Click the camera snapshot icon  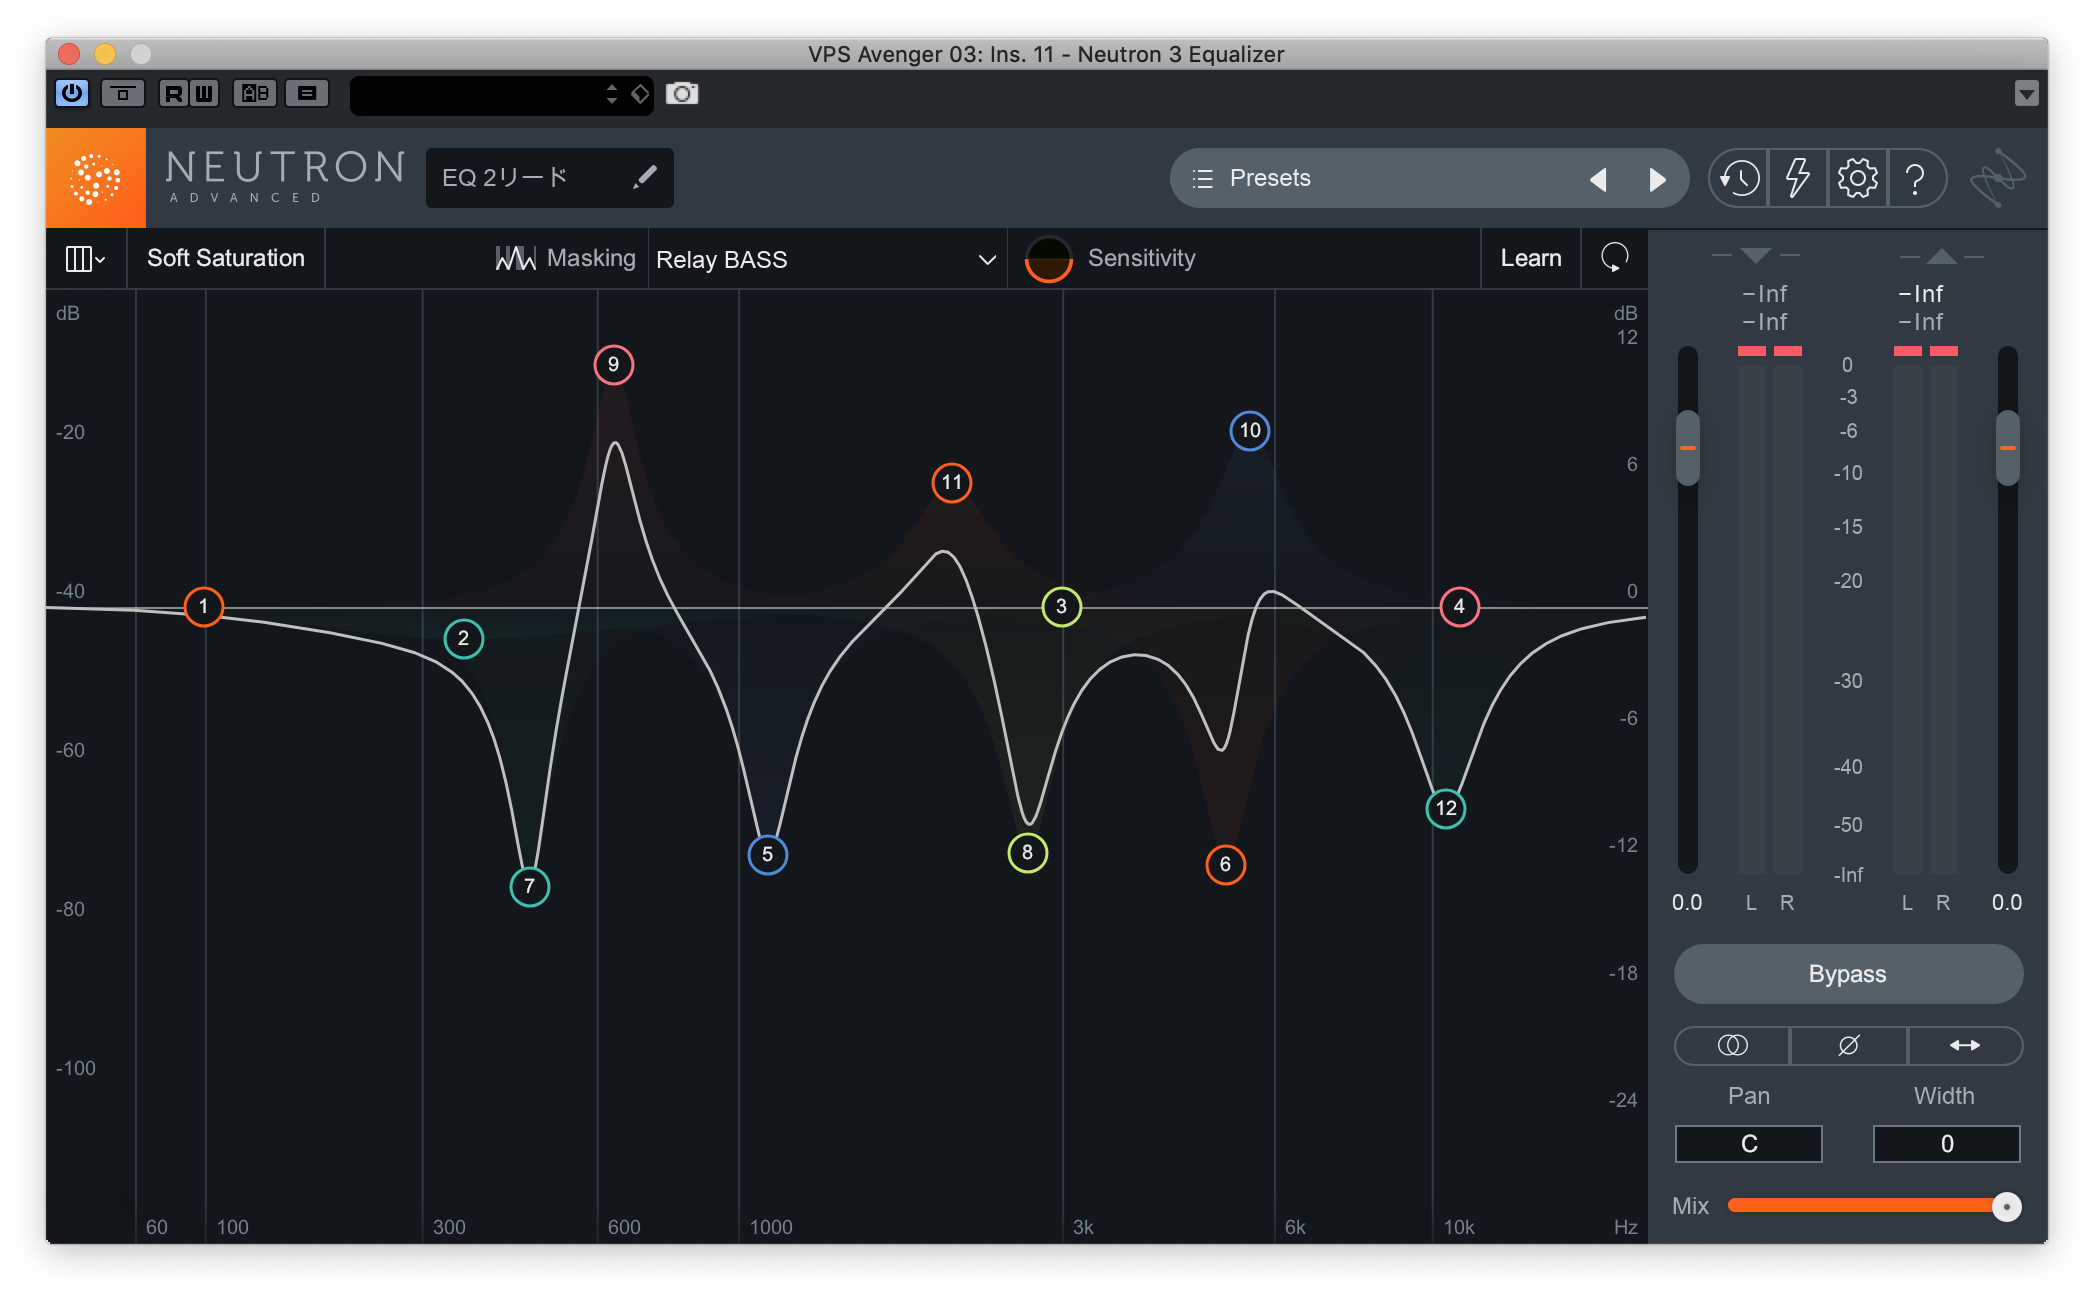click(x=682, y=93)
